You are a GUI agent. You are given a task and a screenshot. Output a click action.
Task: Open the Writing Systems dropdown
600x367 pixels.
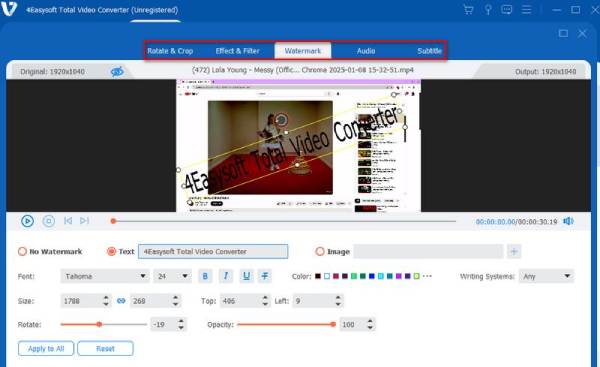coord(546,276)
